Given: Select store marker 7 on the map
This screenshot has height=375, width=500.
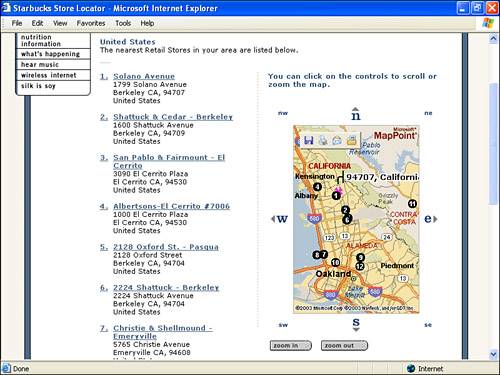Looking at the screenshot, I should [x=324, y=255].
